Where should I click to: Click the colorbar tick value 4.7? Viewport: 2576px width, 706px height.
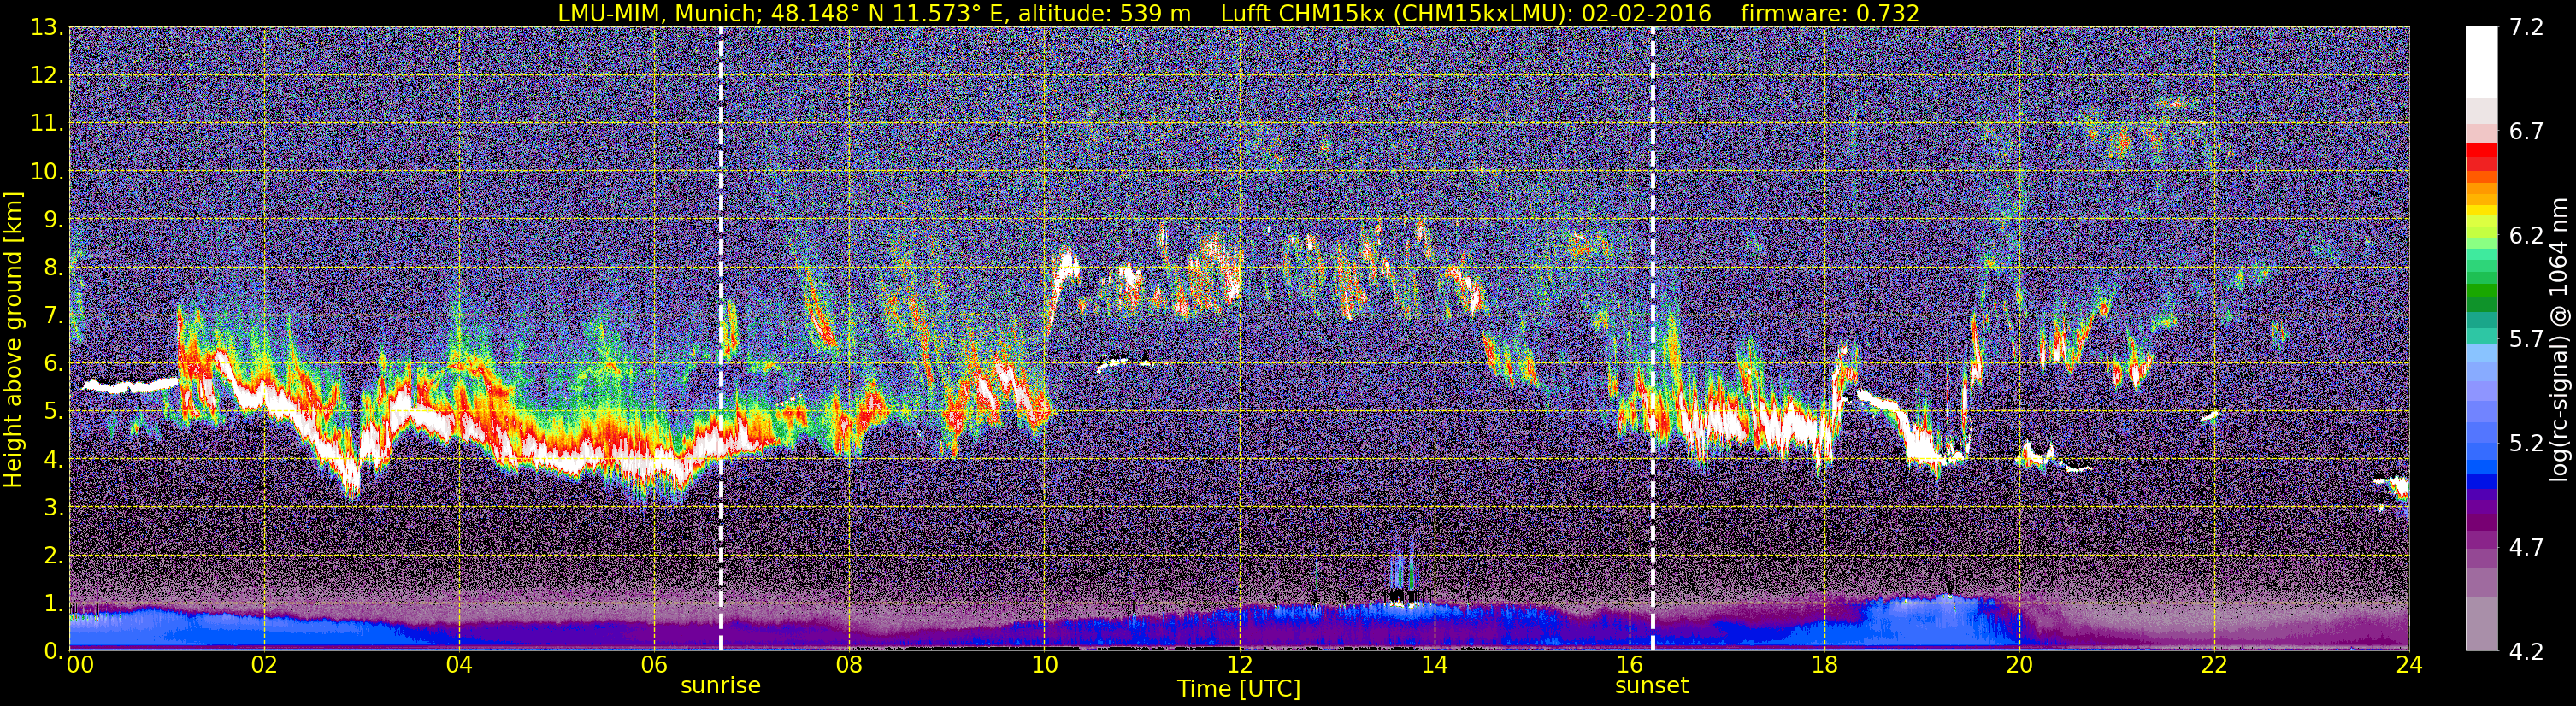pos(2526,548)
